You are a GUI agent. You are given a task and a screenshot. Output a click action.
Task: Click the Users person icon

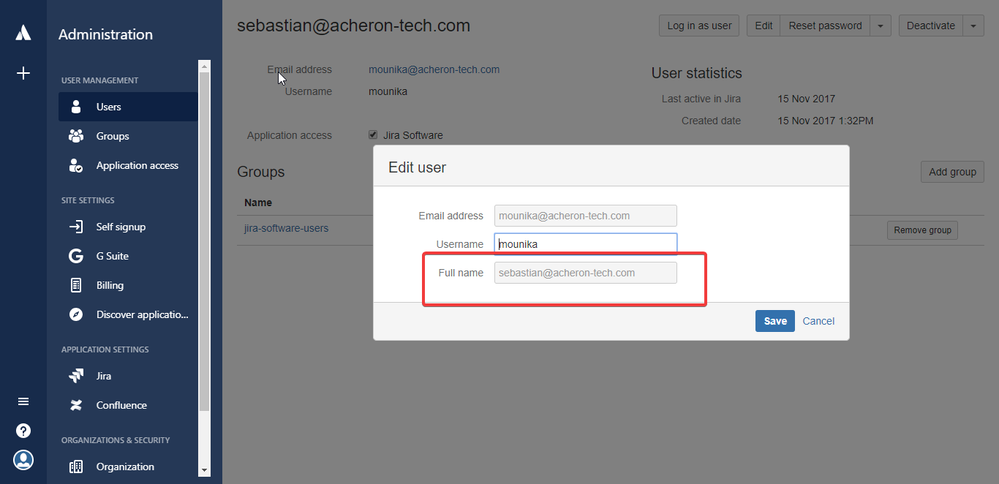pyautogui.click(x=76, y=106)
